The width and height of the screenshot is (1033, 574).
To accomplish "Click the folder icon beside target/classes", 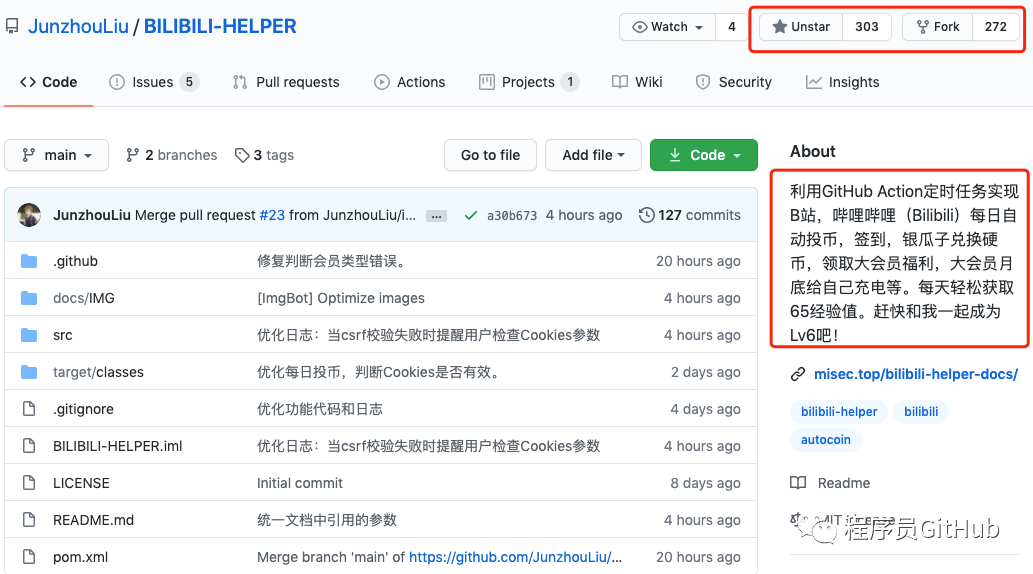I will (29, 372).
